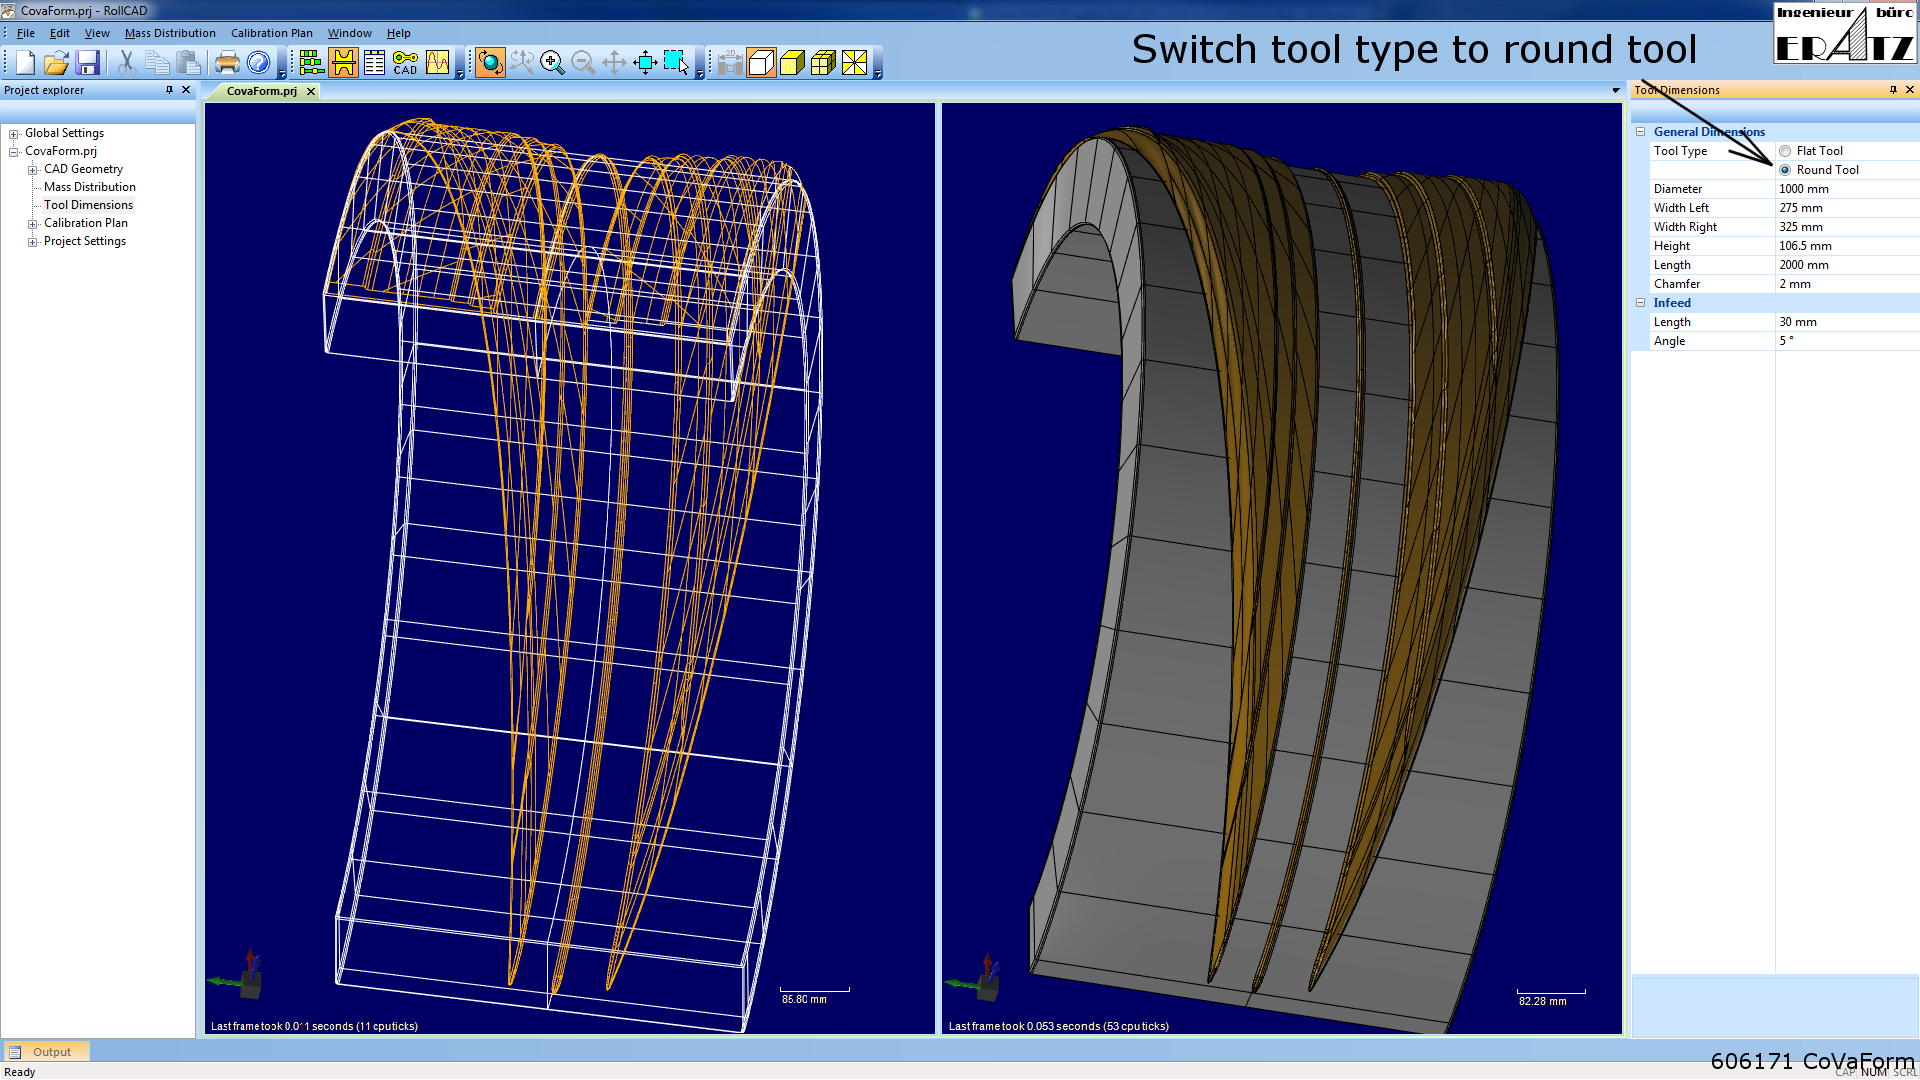Select the Round Tool radio button
The width and height of the screenshot is (1920, 1080).
1785,170
